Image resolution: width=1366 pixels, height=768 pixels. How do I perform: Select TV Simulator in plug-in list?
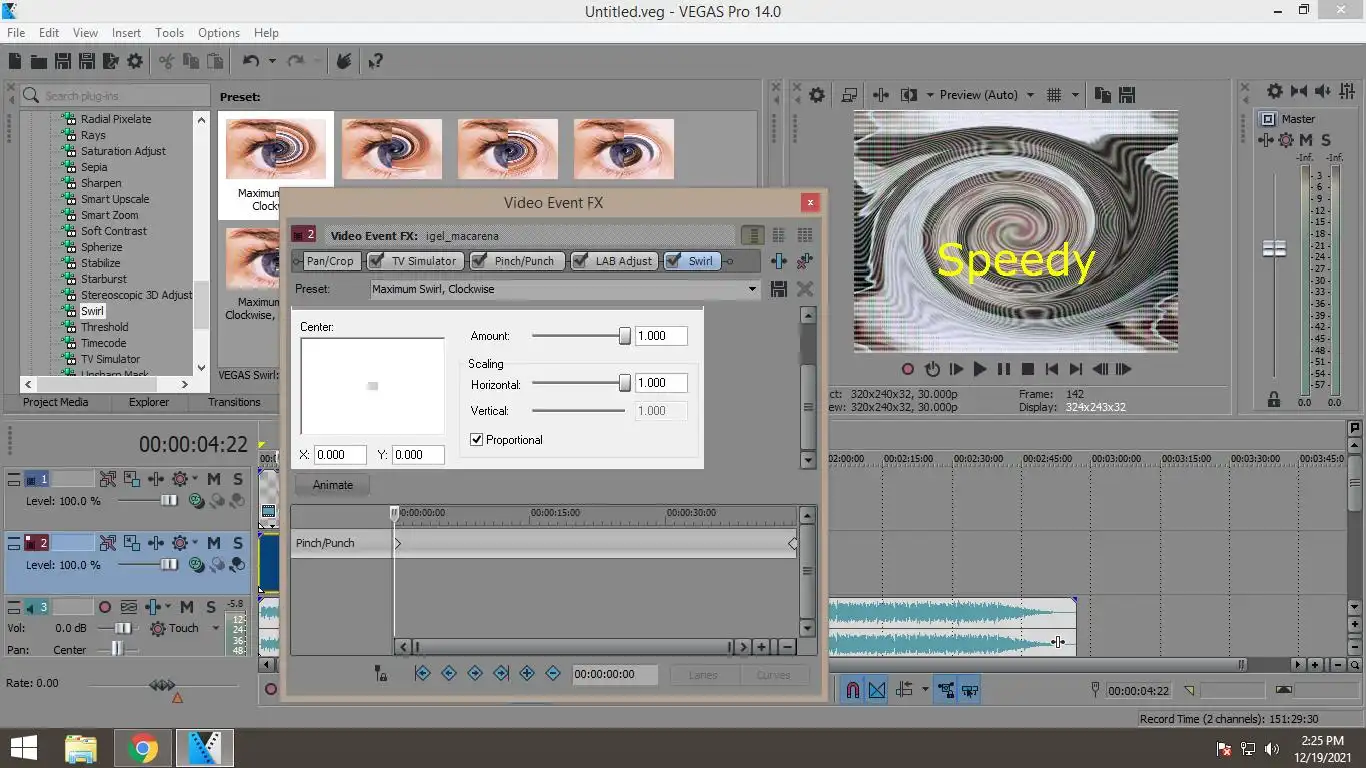(x=110, y=359)
